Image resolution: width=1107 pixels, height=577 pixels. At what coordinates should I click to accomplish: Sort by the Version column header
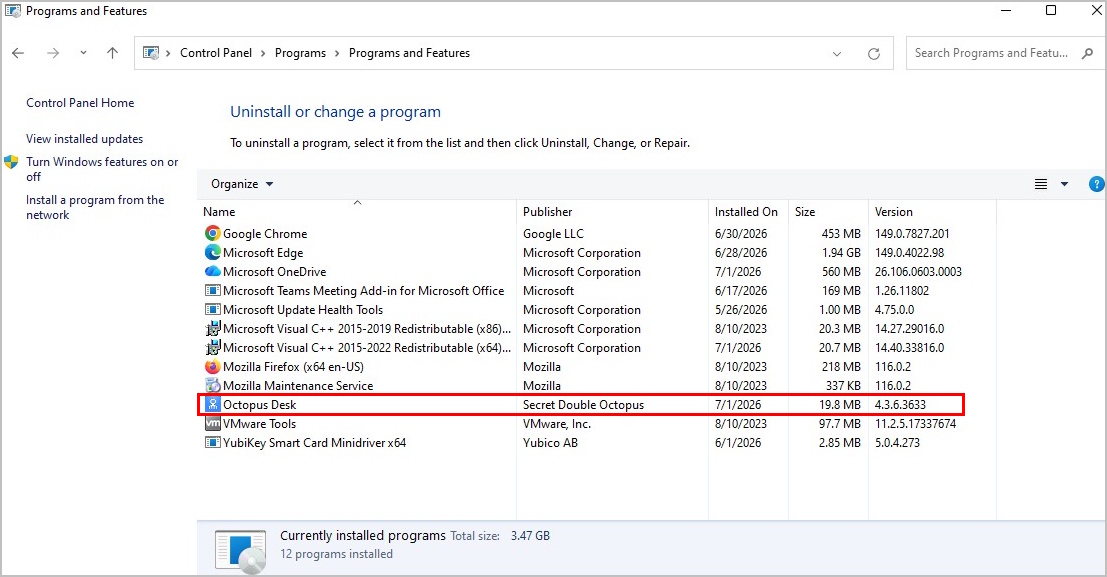click(x=894, y=212)
